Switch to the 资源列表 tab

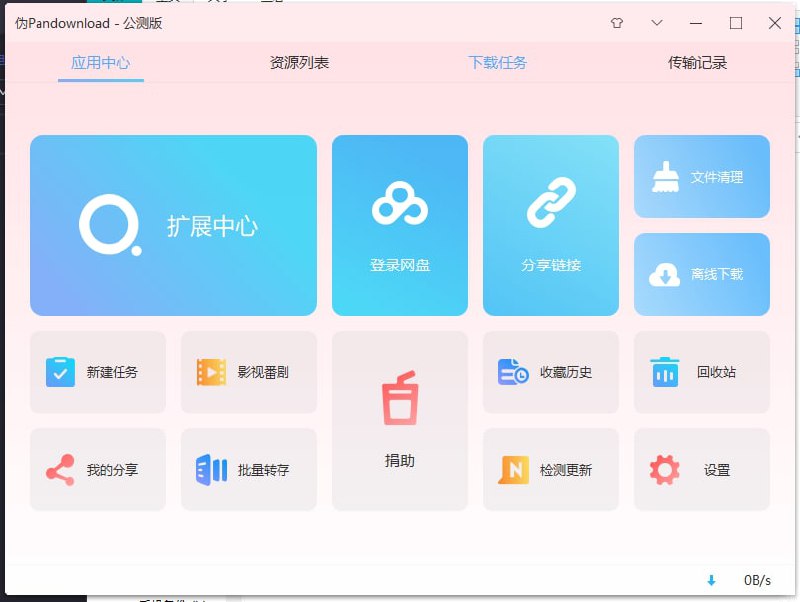coord(299,61)
